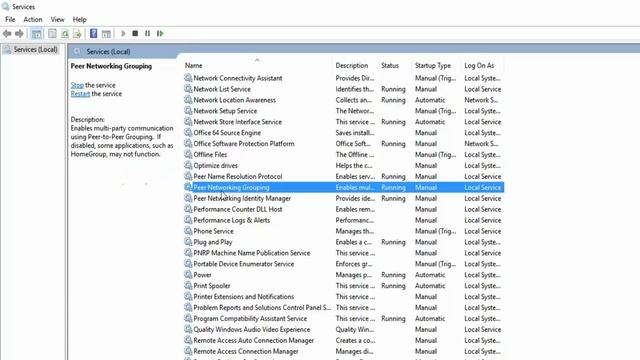Refresh the services list from the toolbar
640x360 pixels.
tap(65, 33)
